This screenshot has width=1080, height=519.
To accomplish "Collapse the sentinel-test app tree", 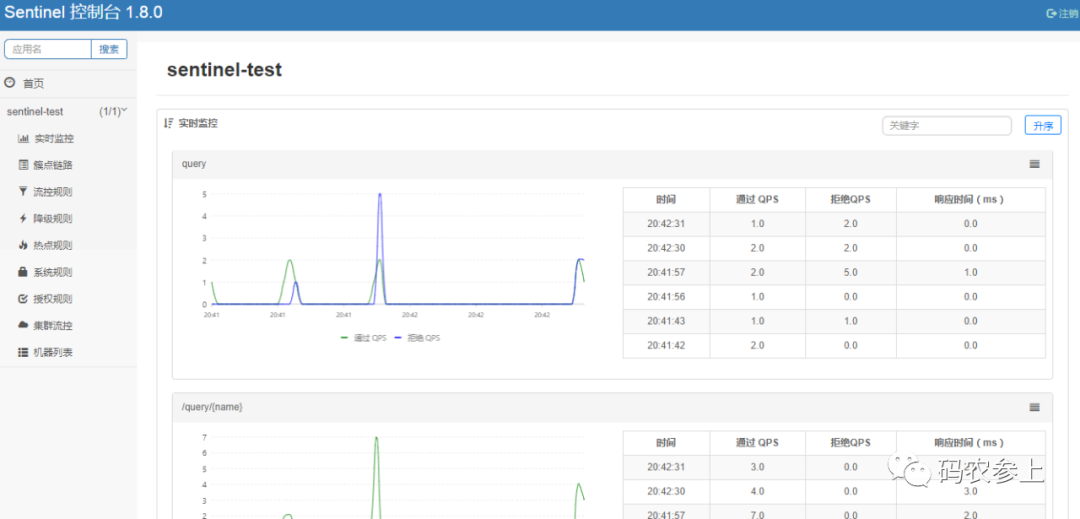I will click(x=125, y=110).
